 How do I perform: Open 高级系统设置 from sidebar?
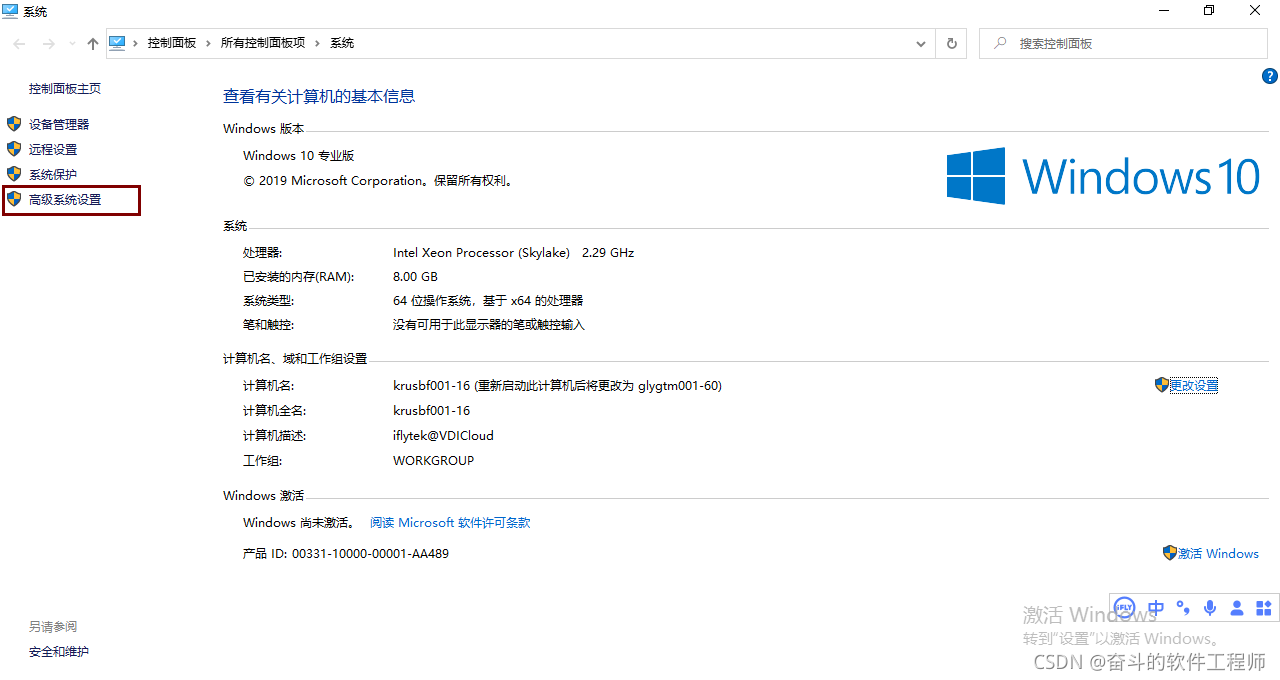[x=65, y=199]
